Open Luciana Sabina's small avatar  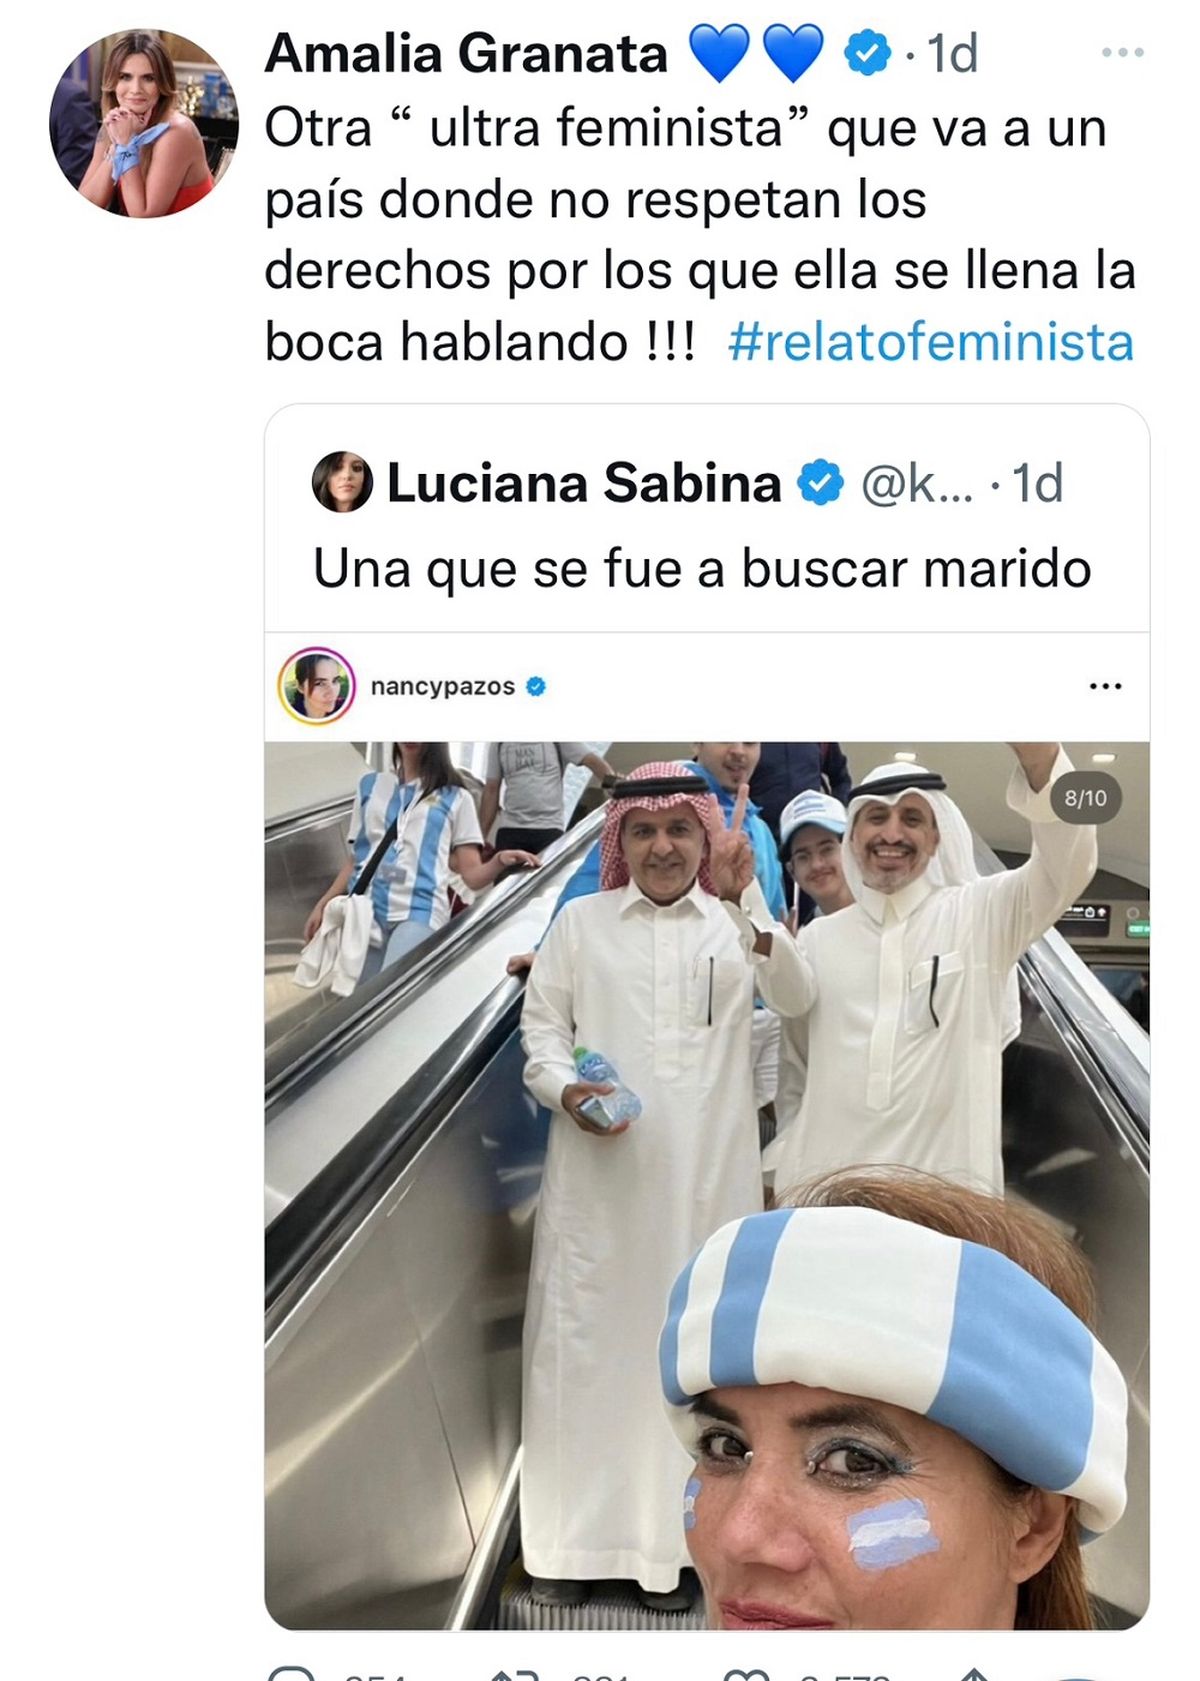(x=342, y=482)
